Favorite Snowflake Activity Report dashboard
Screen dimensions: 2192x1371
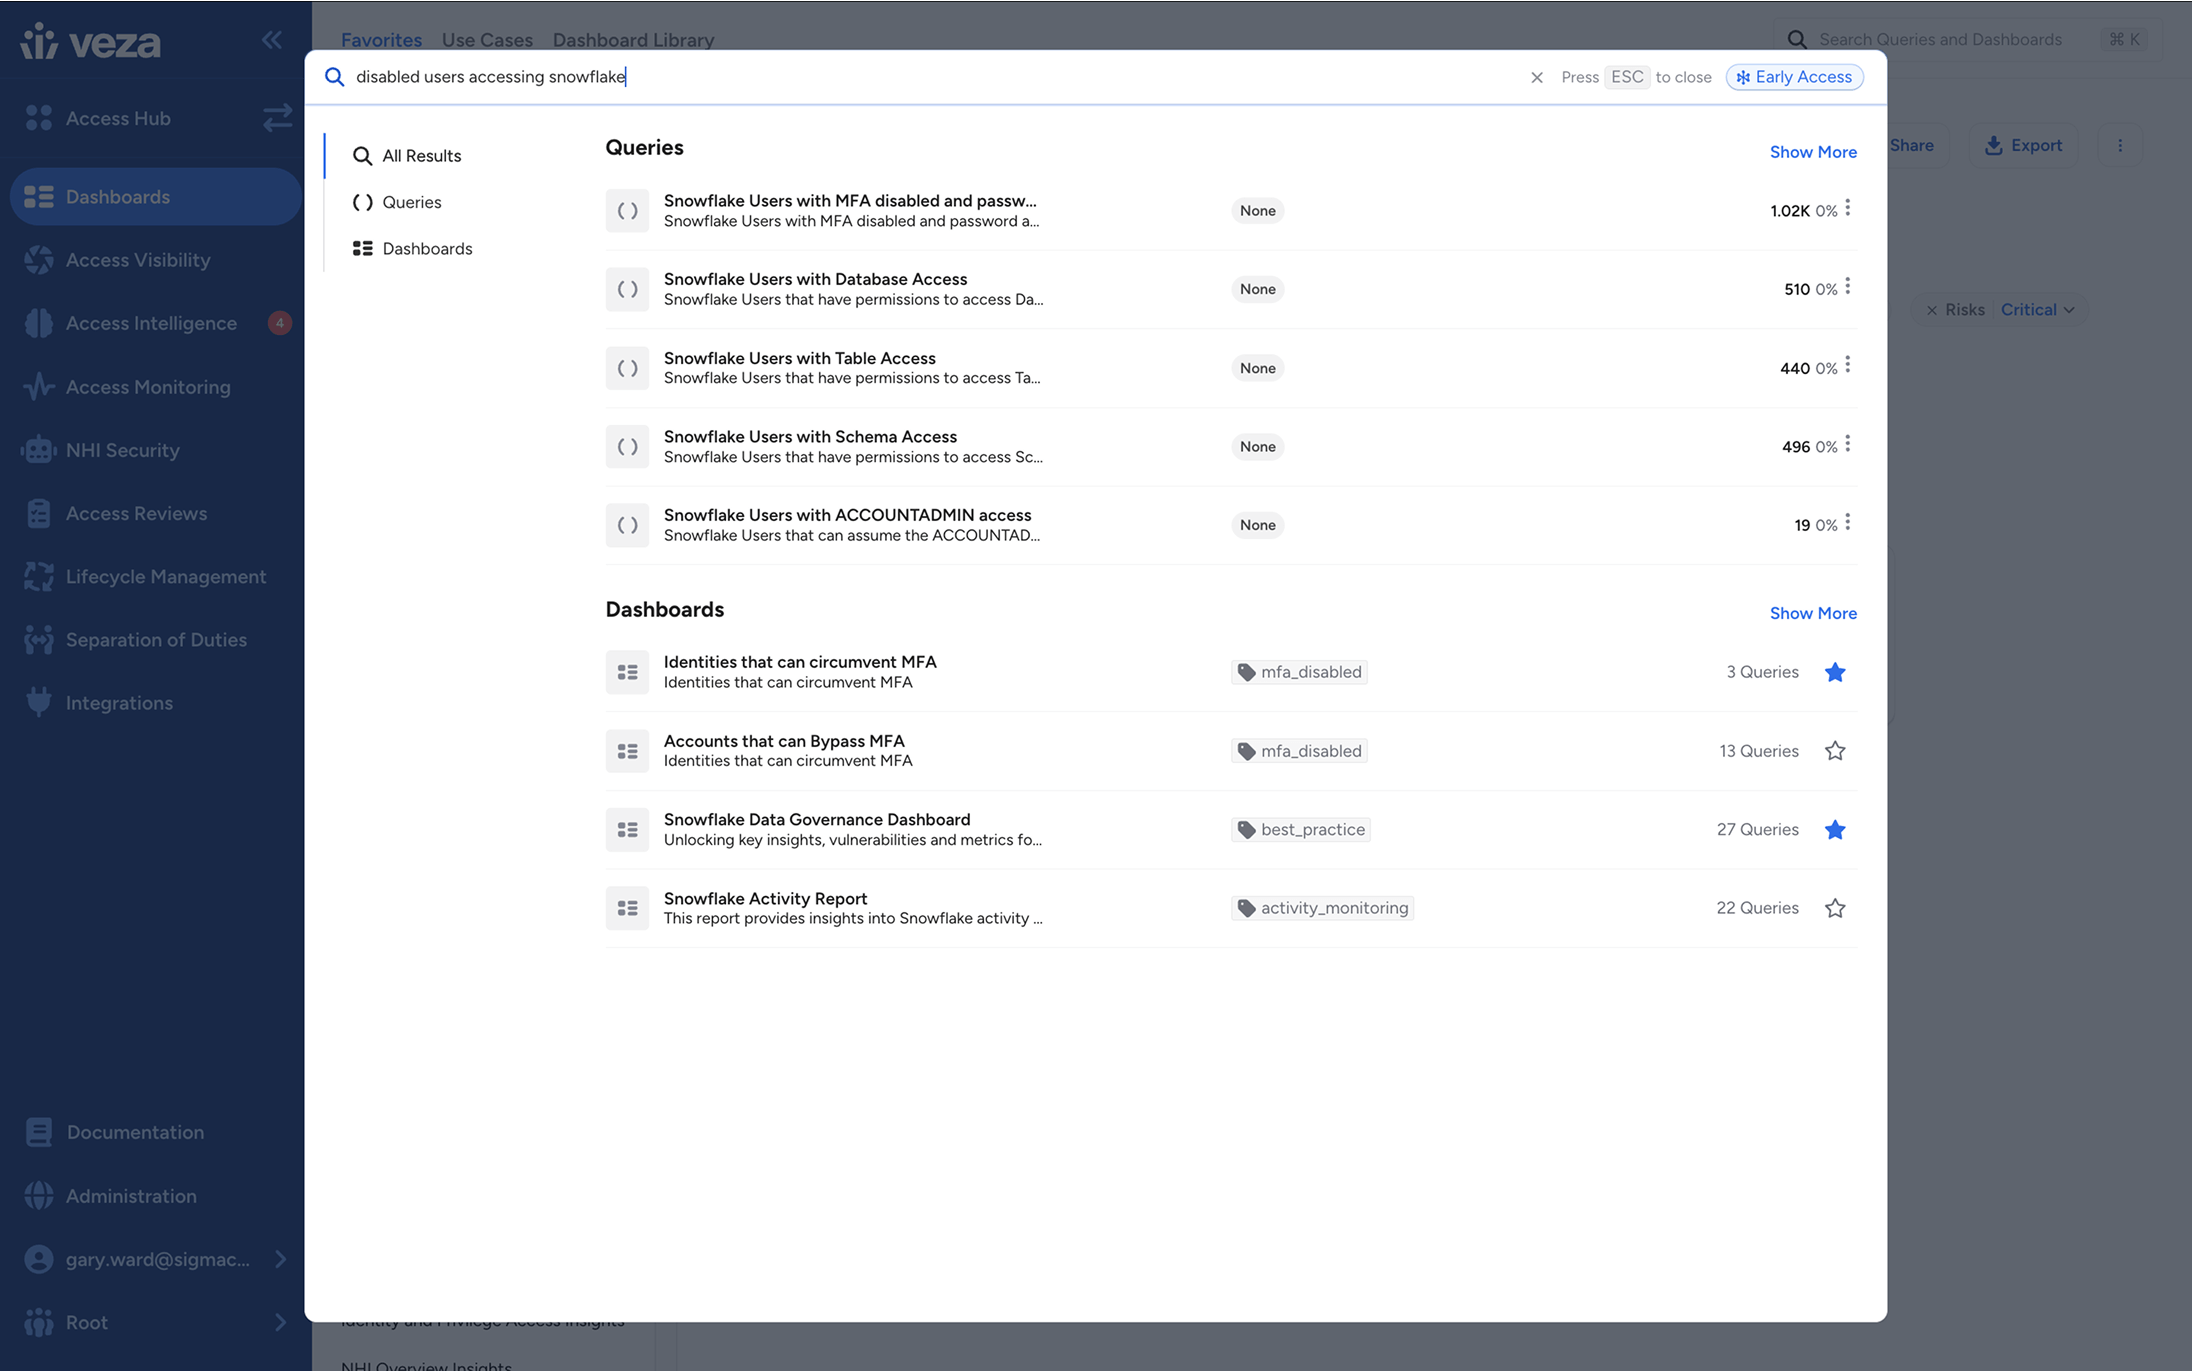point(1834,908)
